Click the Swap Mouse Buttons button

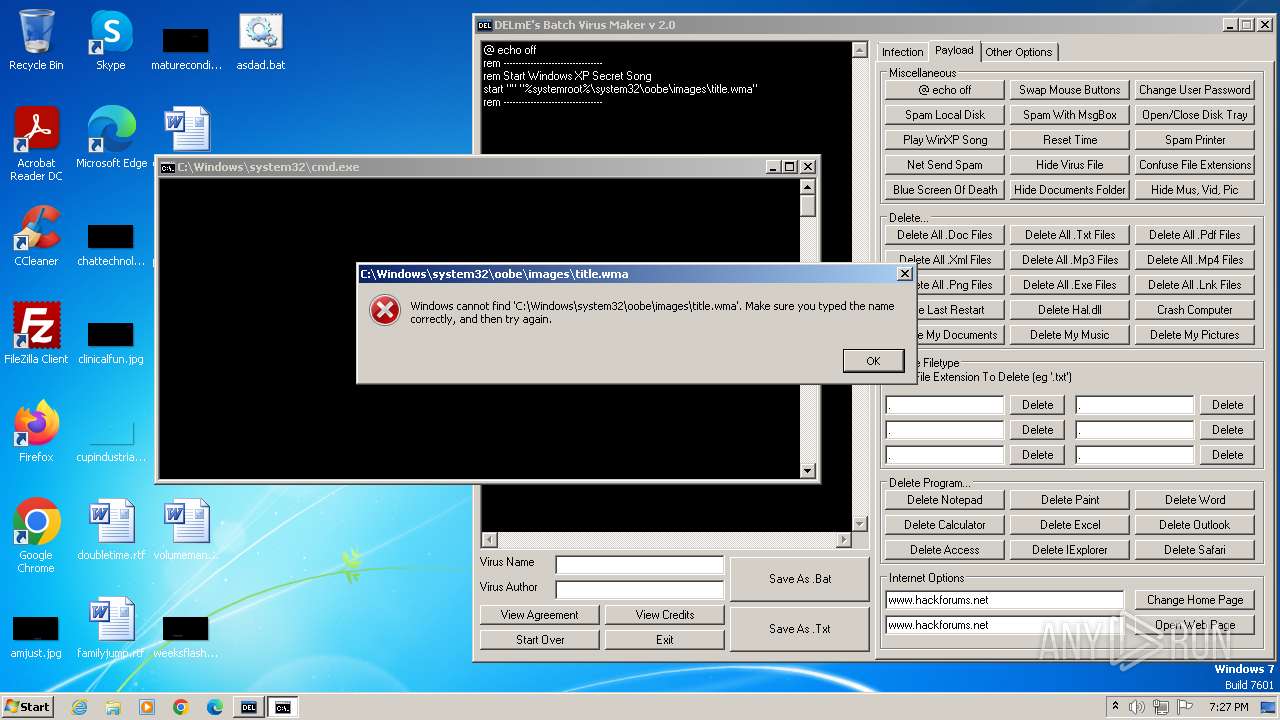tap(1070, 90)
